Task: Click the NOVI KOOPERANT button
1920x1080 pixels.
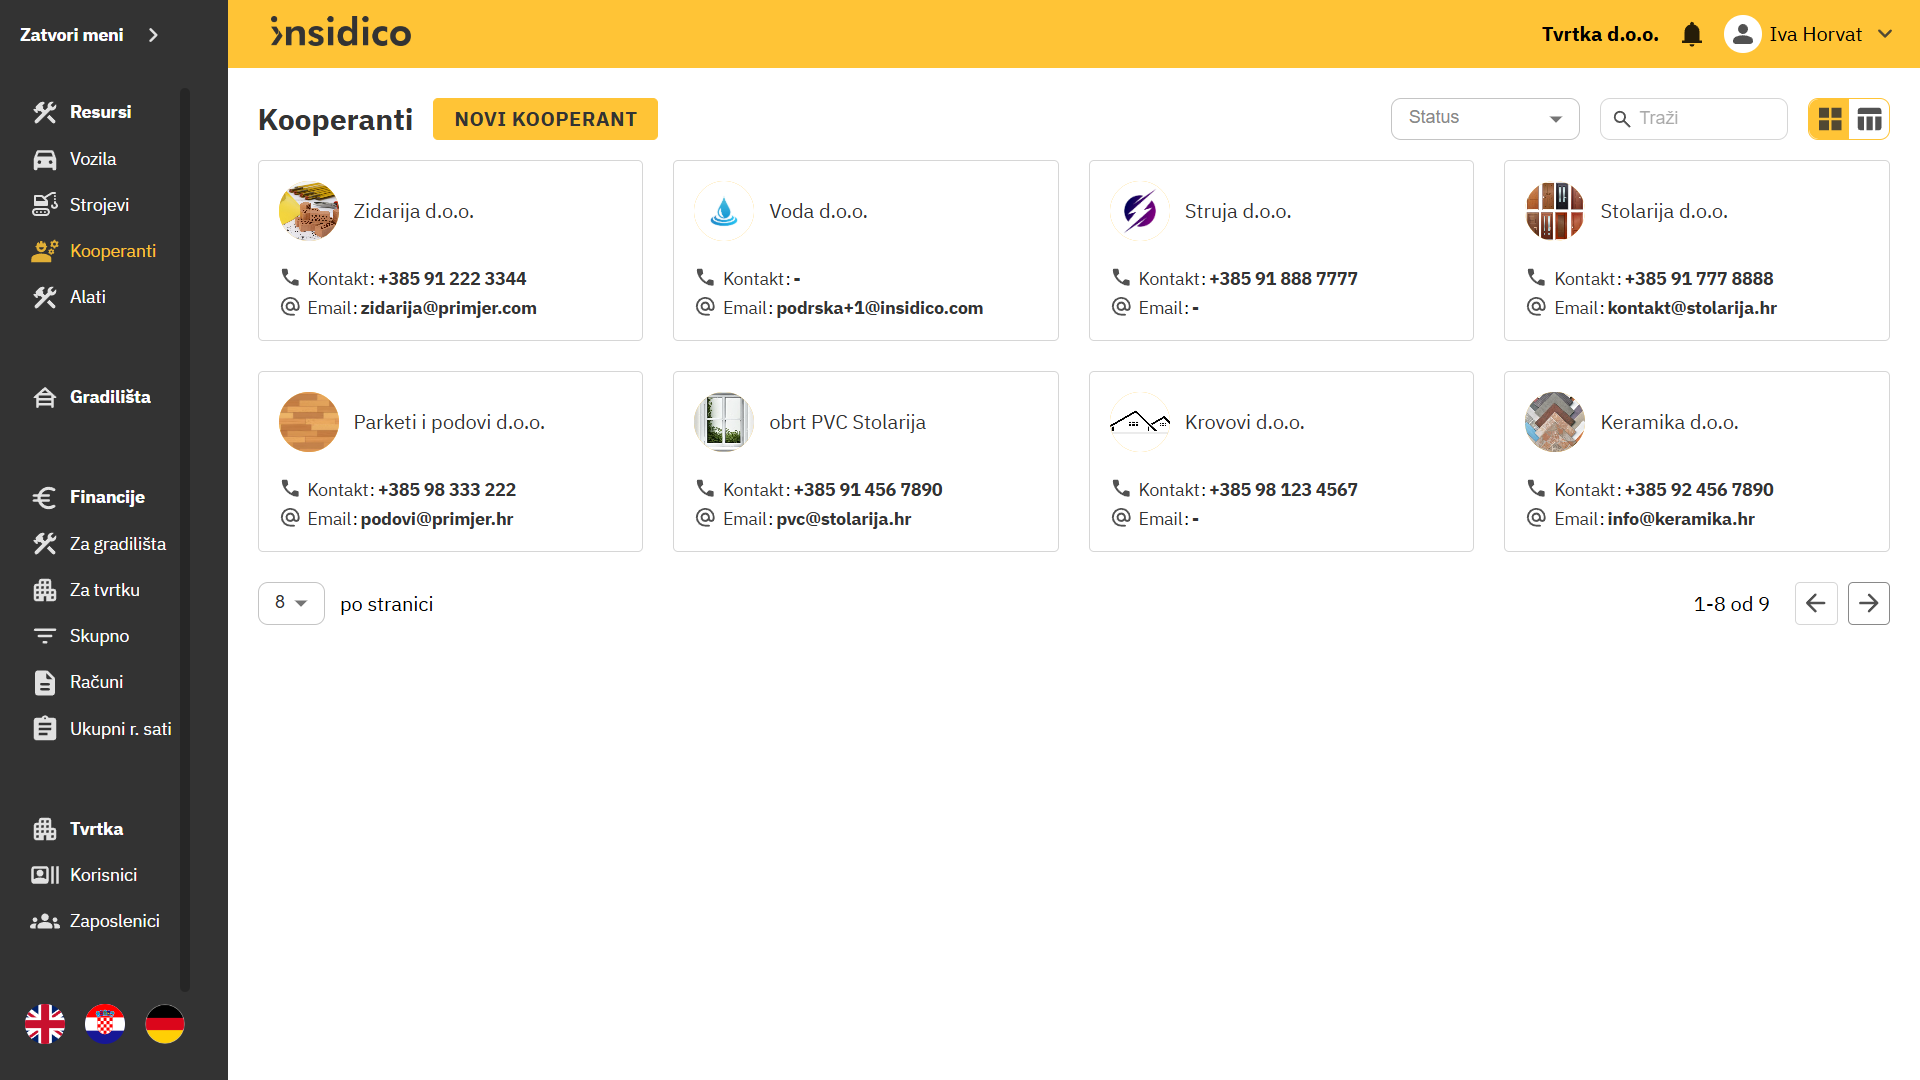Action: tap(545, 119)
